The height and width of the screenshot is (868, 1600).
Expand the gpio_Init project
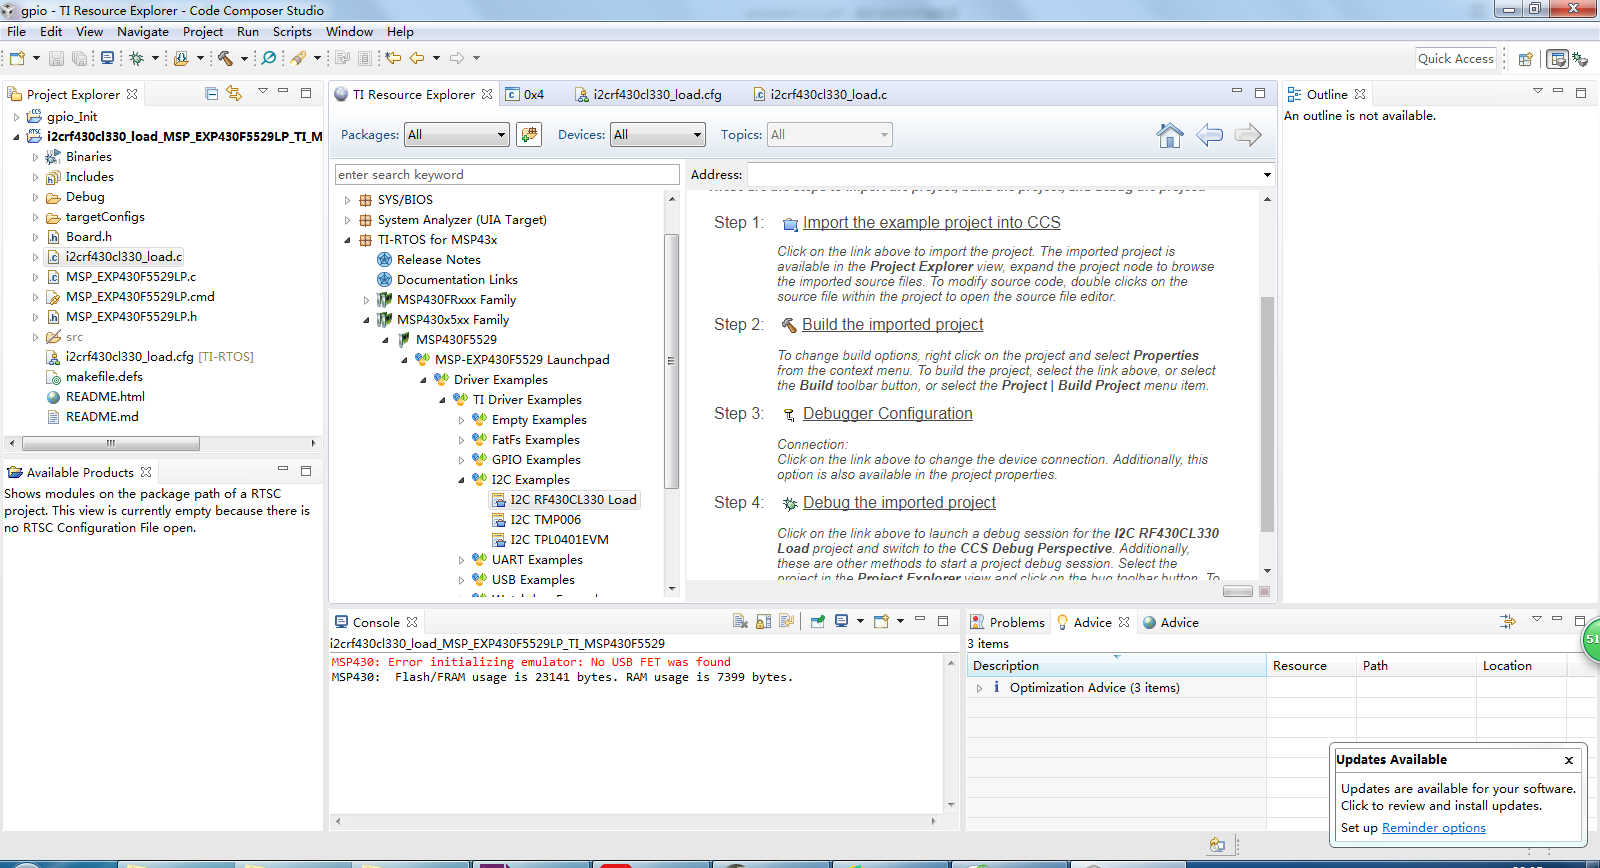coord(16,117)
